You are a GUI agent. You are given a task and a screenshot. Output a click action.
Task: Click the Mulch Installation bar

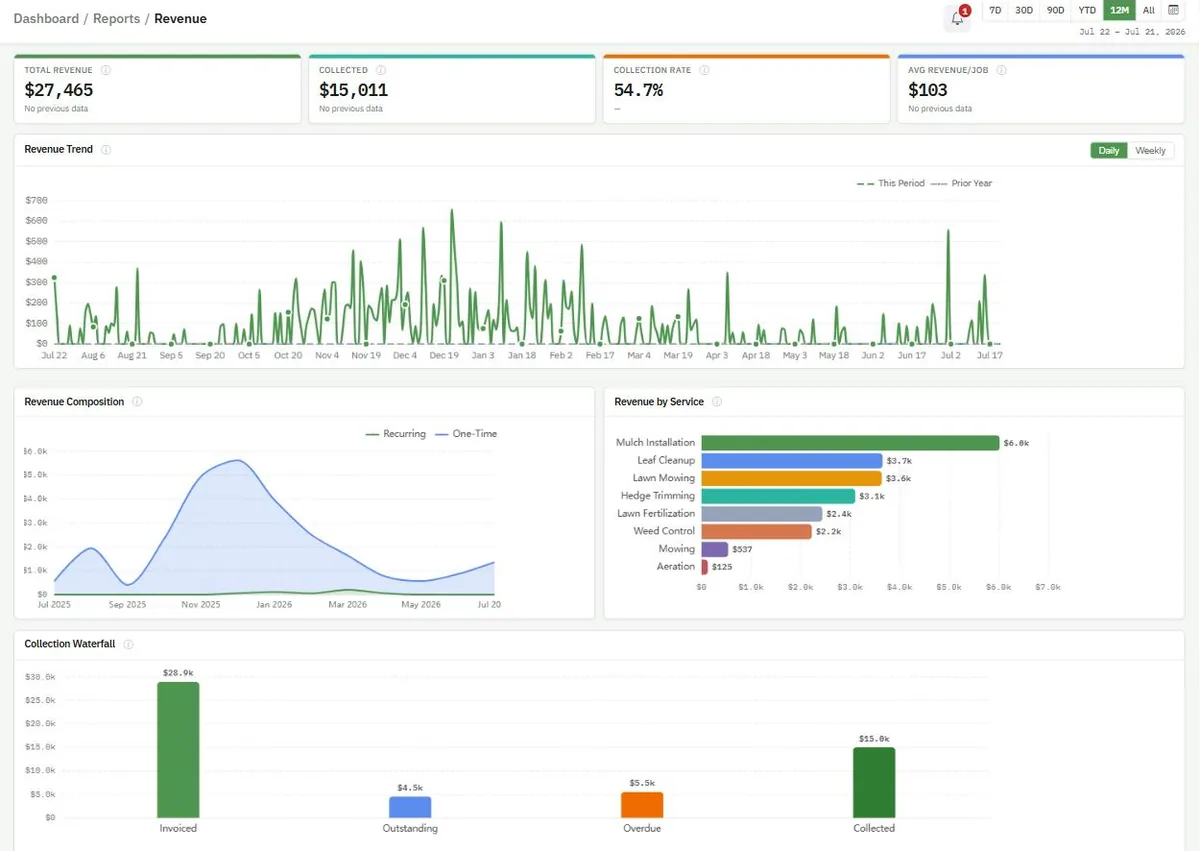point(850,443)
